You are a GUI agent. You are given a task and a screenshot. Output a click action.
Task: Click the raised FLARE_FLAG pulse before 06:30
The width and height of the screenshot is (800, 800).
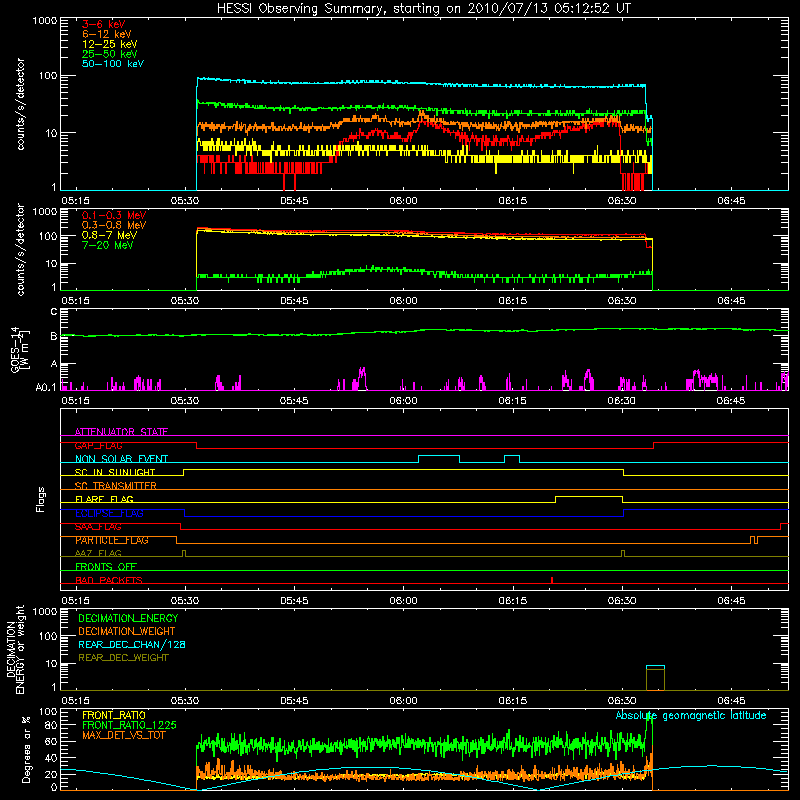pos(589,498)
